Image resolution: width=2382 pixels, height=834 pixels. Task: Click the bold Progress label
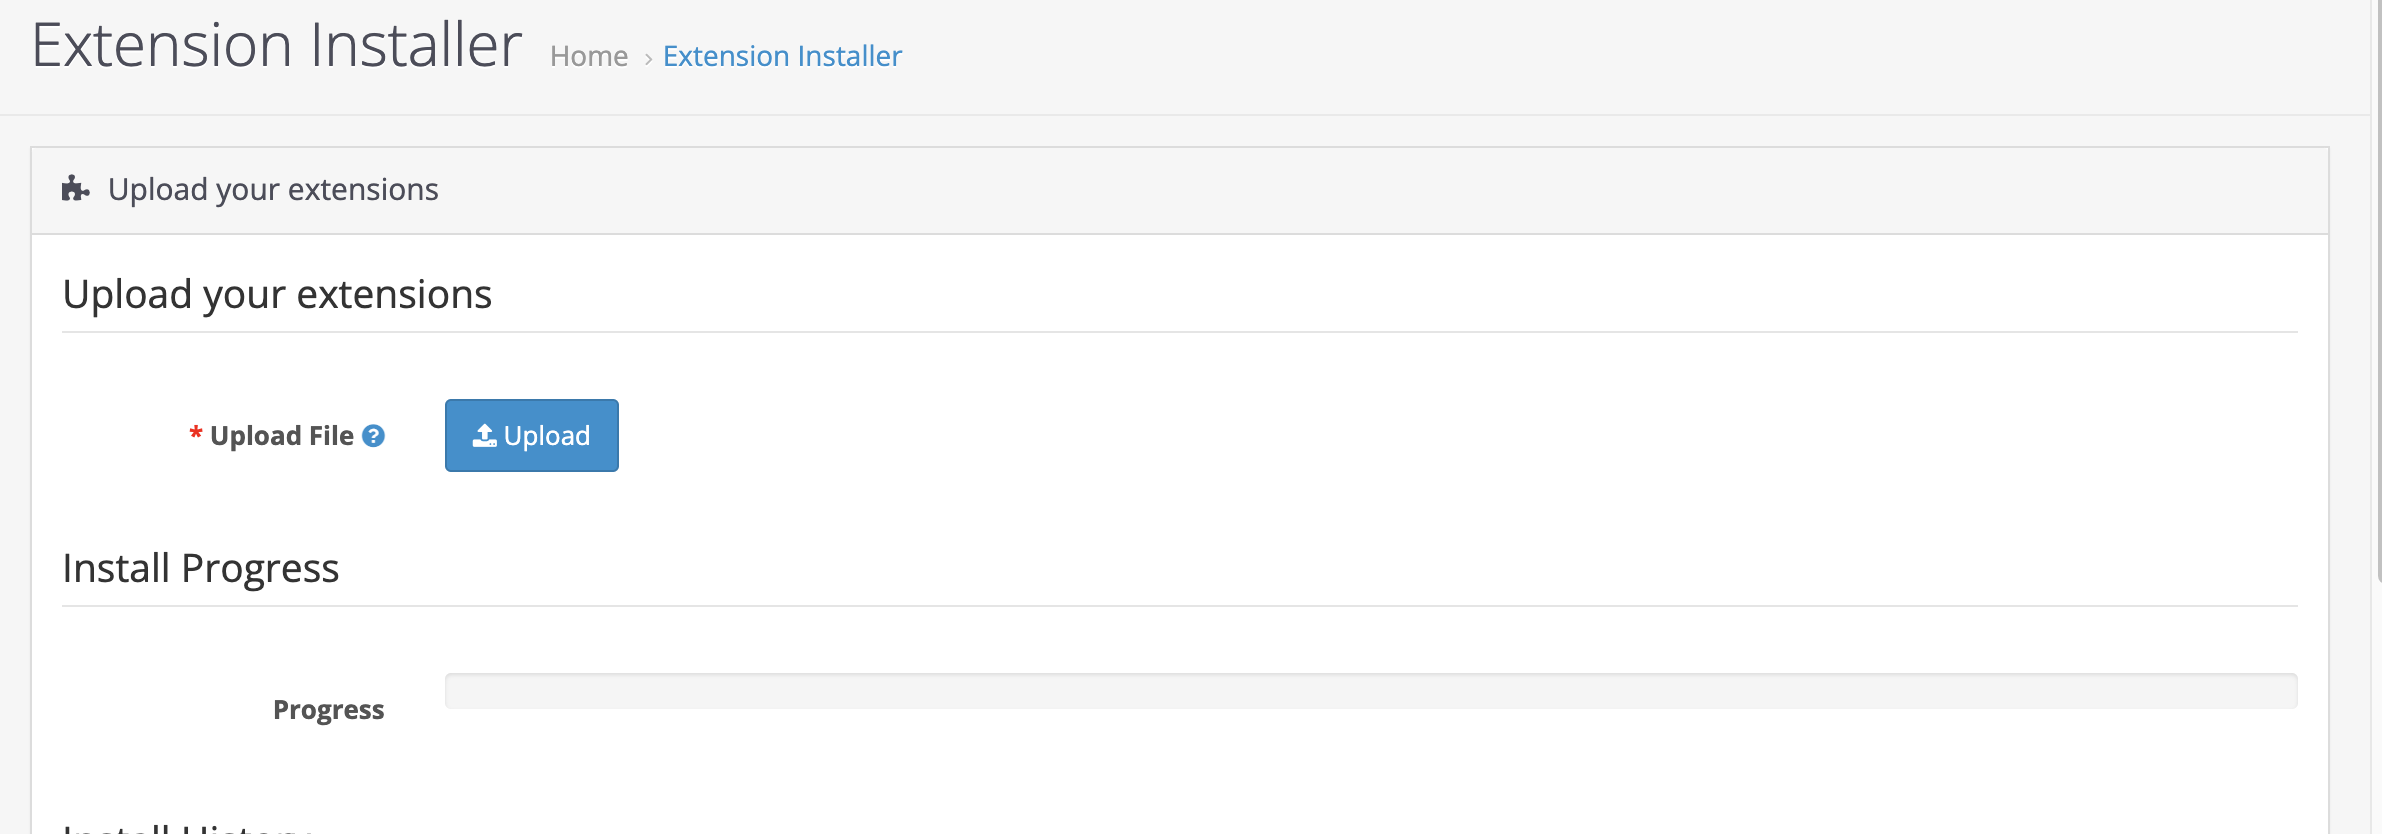(x=328, y=710)
